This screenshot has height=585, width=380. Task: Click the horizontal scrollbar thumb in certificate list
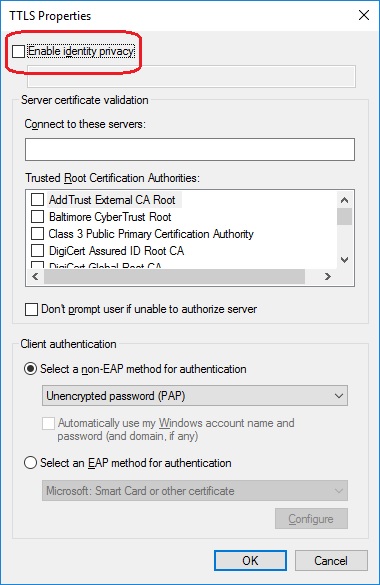point(174,276)
